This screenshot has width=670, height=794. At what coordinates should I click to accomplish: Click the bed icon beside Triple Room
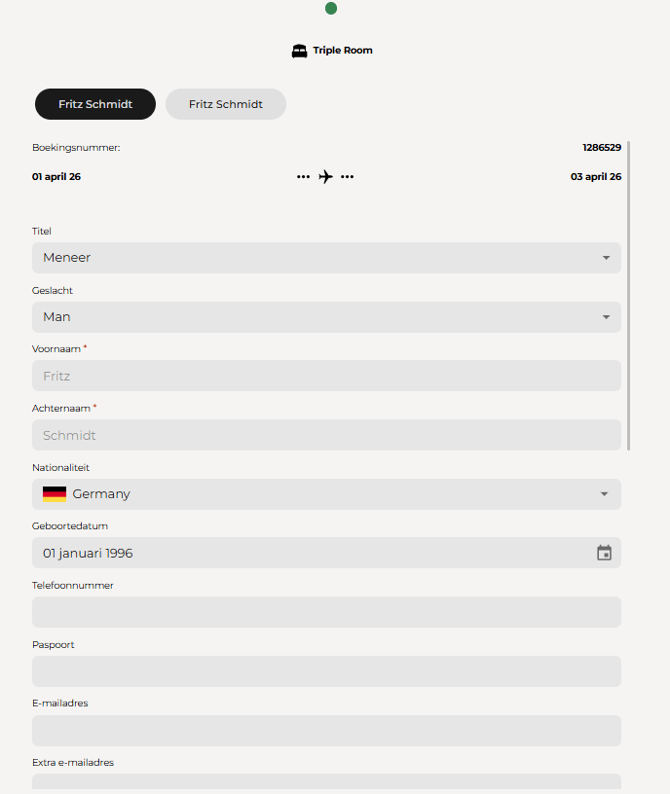point(299,51)
